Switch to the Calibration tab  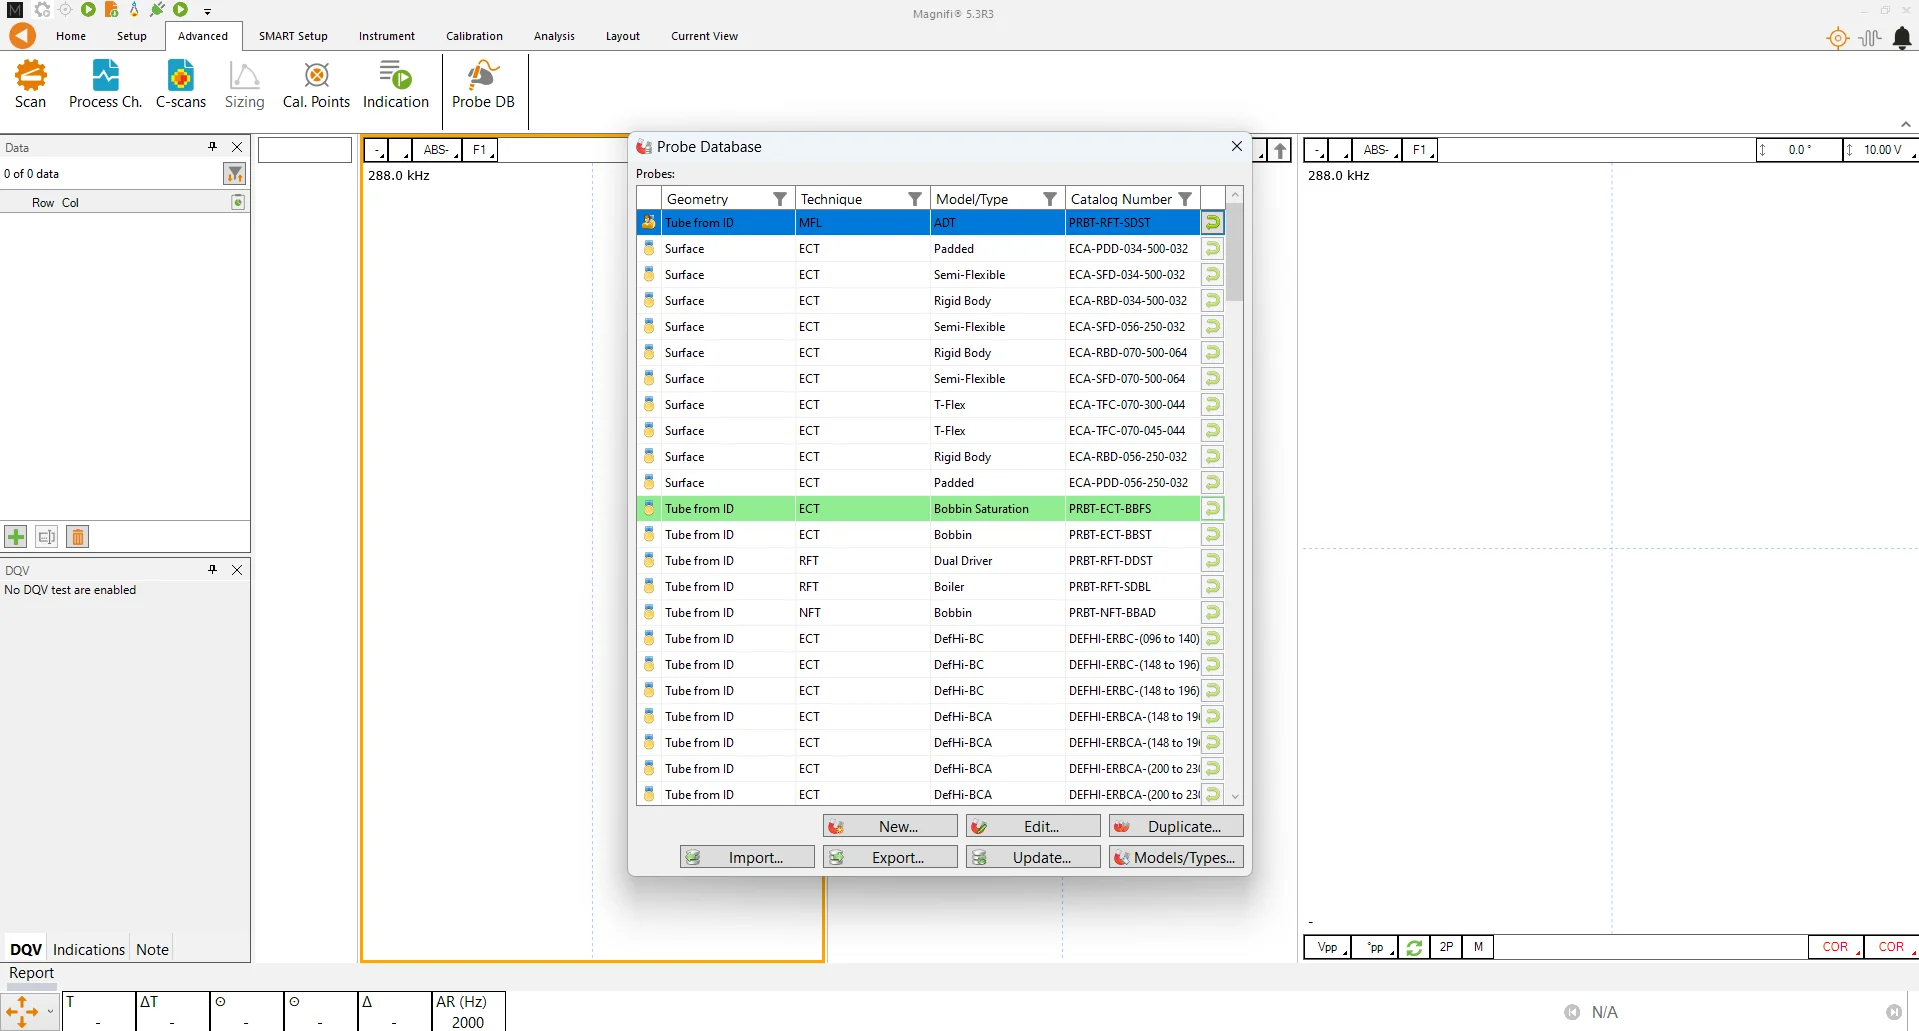click(x=474, y=36)
